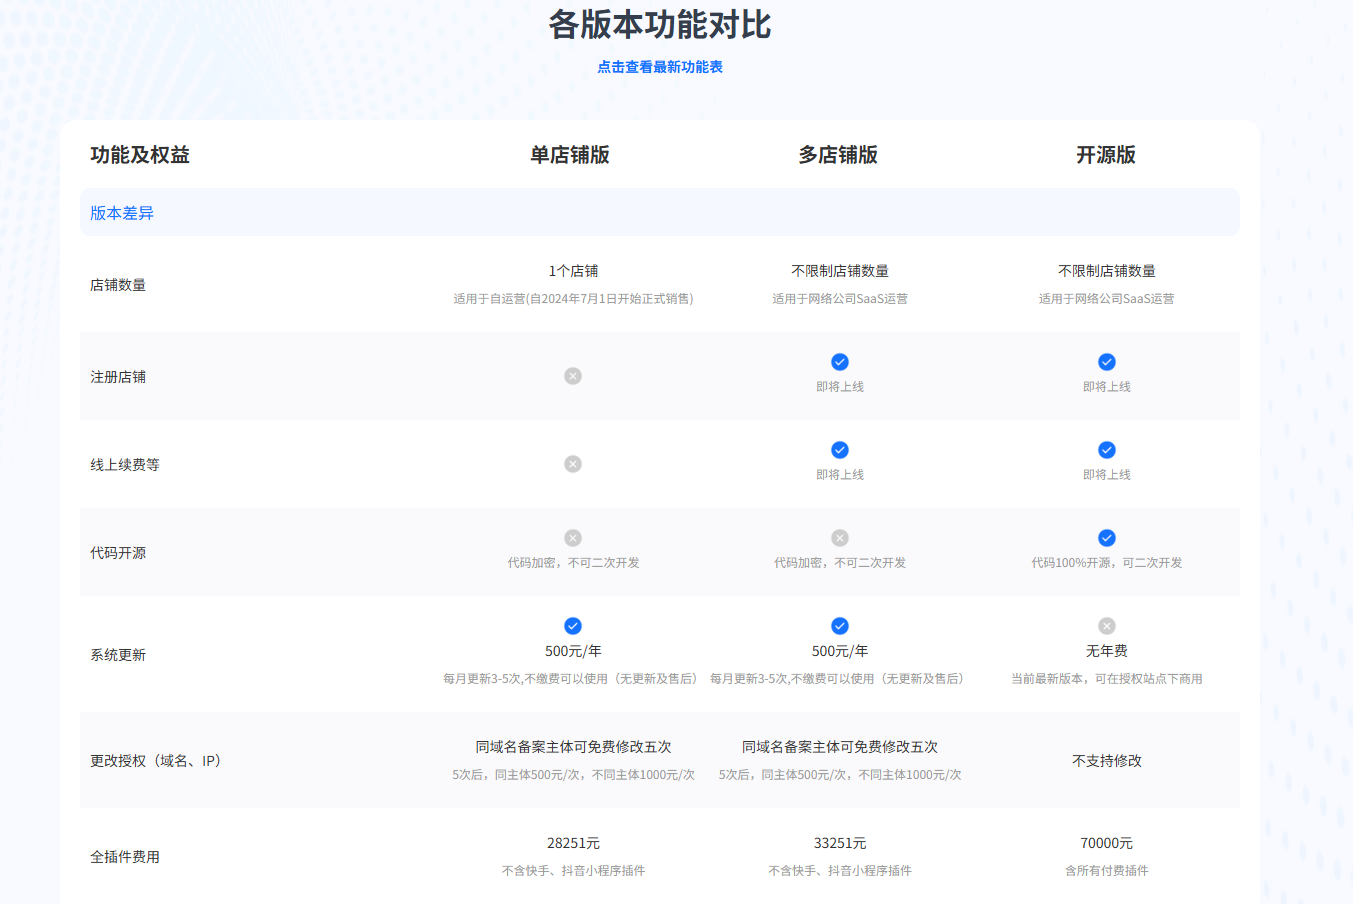Click blue checkmark for 开源版 注册店铺
This screenshot has height=904, width=1353.
click(x=1107, y=362)
